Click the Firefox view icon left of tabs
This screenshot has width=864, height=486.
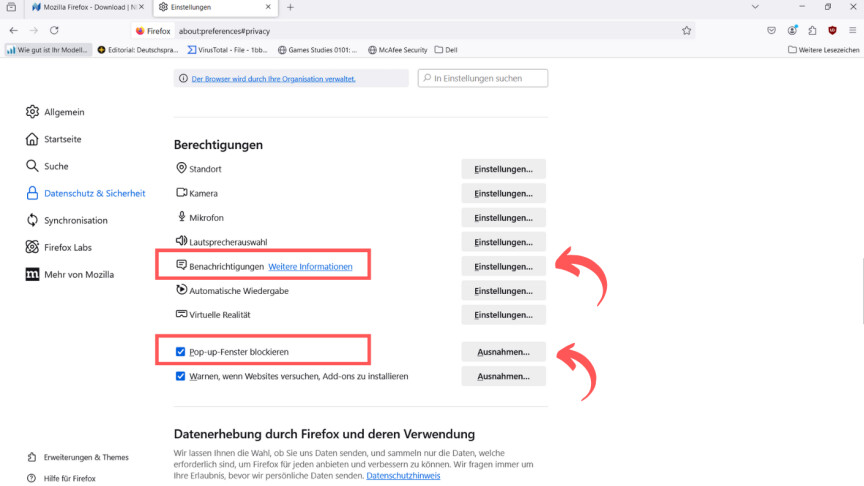tap(11, 7)
